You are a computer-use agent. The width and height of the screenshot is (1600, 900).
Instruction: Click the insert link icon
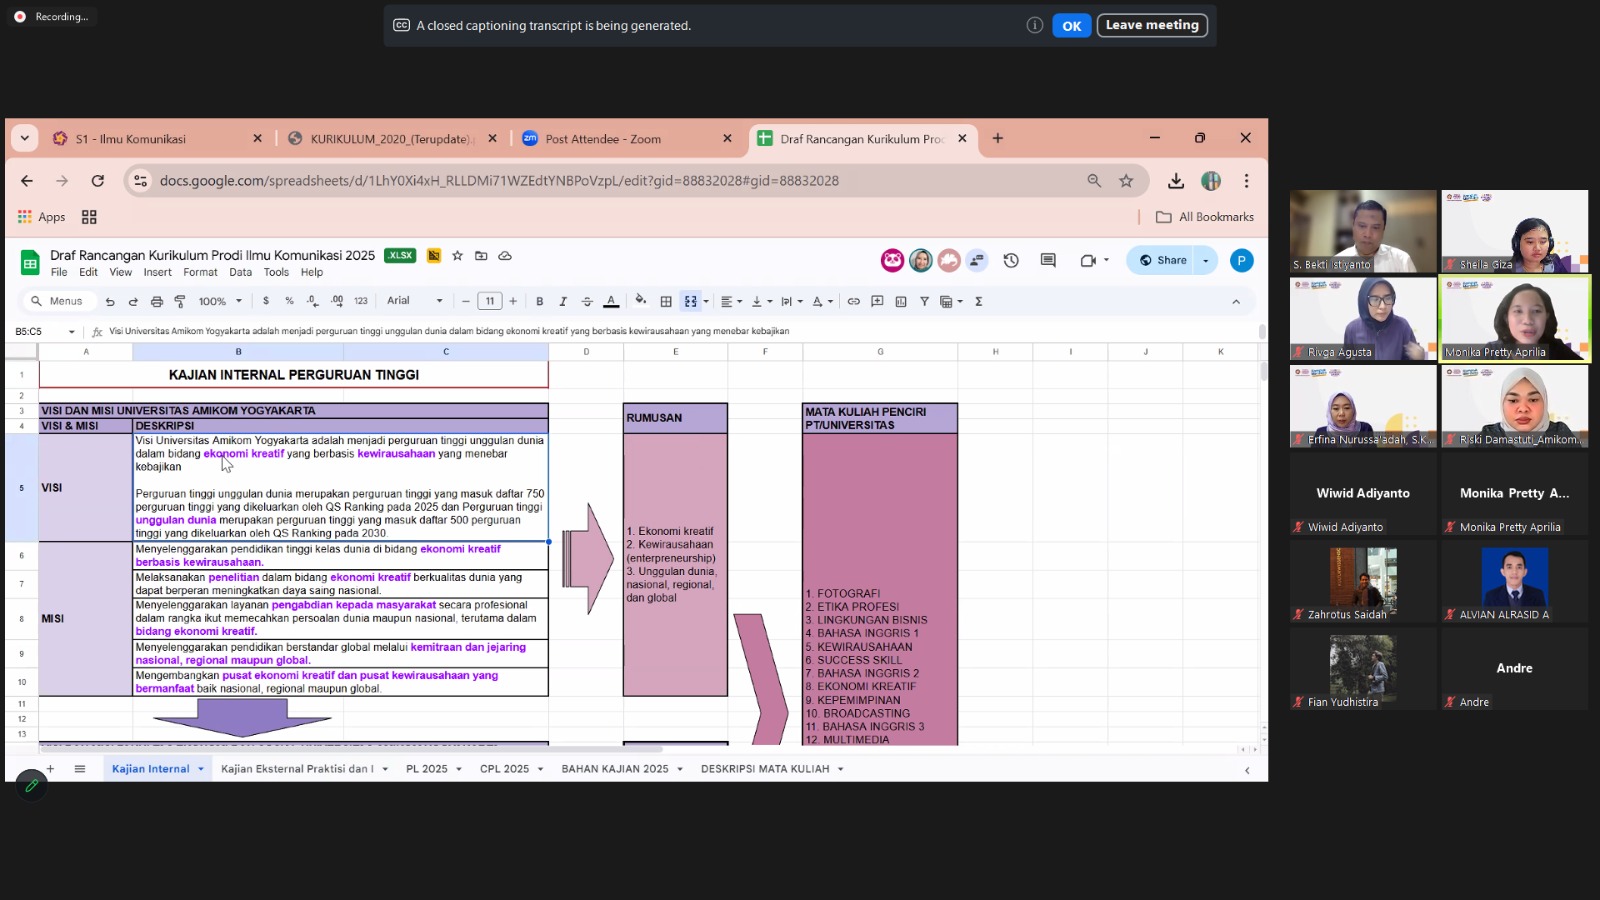coord(853,301)
